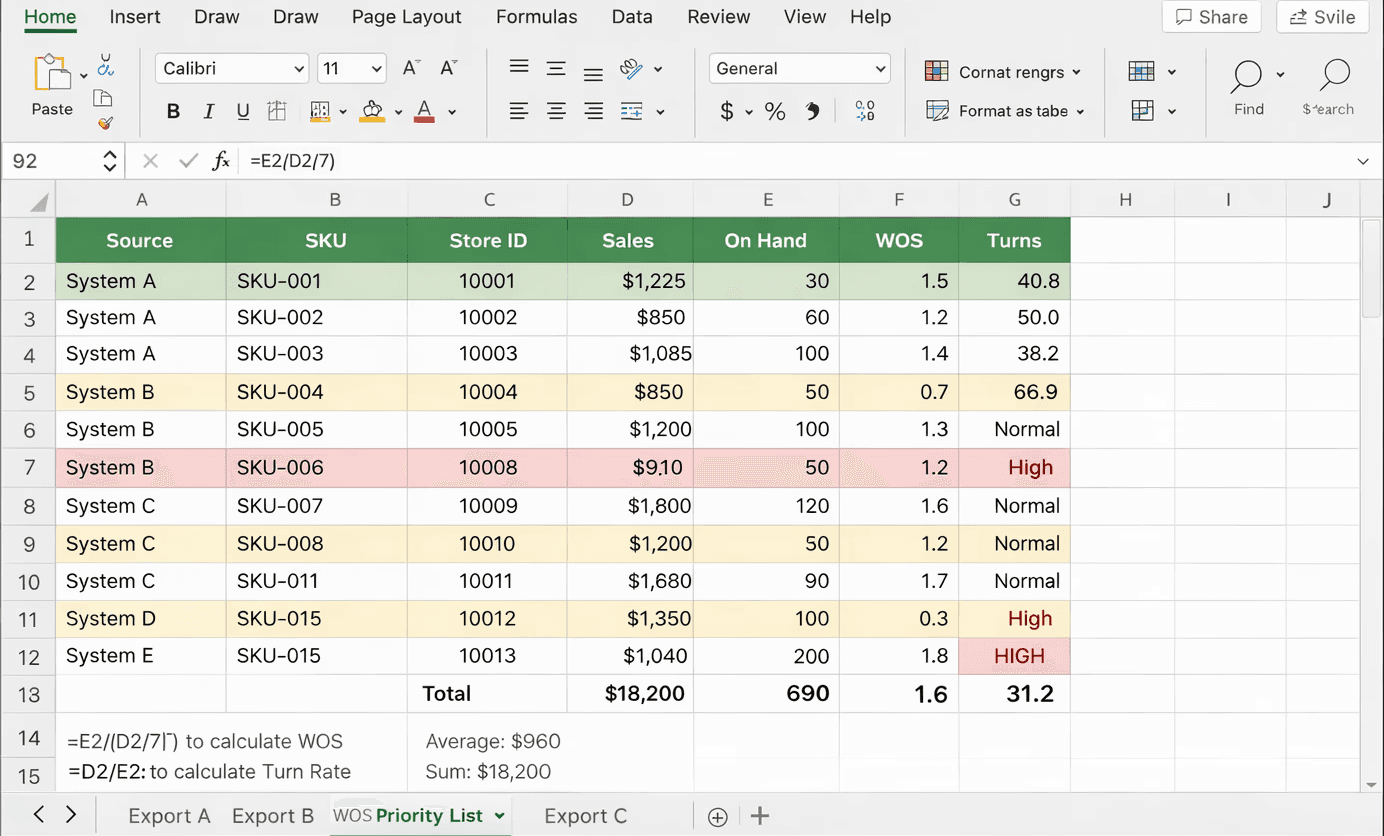Apply currency dollar format
The image size is (1384, 836).
click(727, 111)
